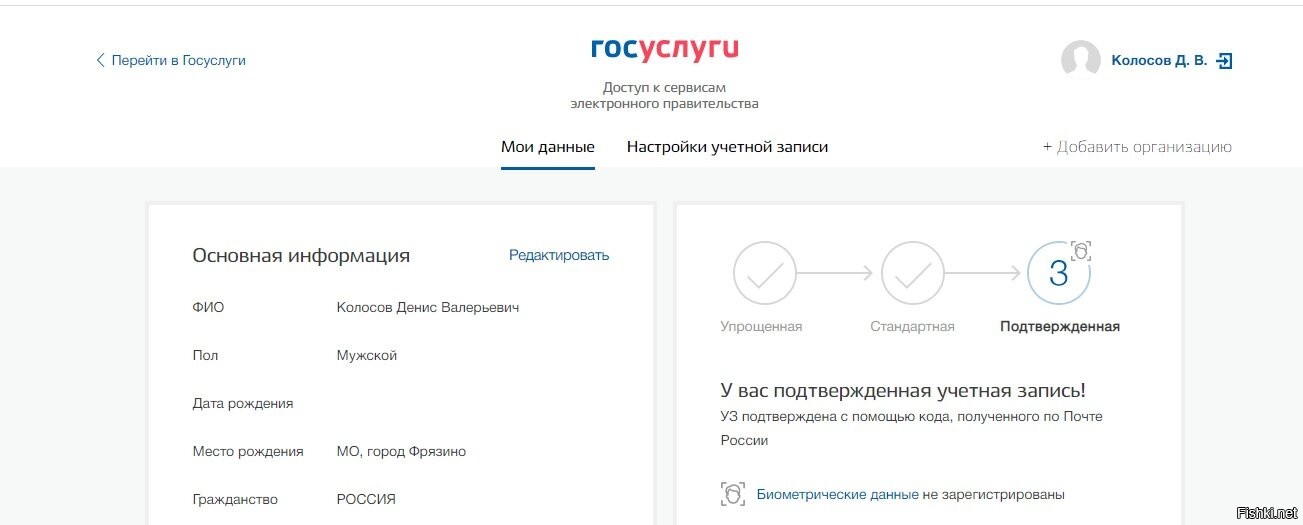Open the Биометрические данные link

point(837,494)
